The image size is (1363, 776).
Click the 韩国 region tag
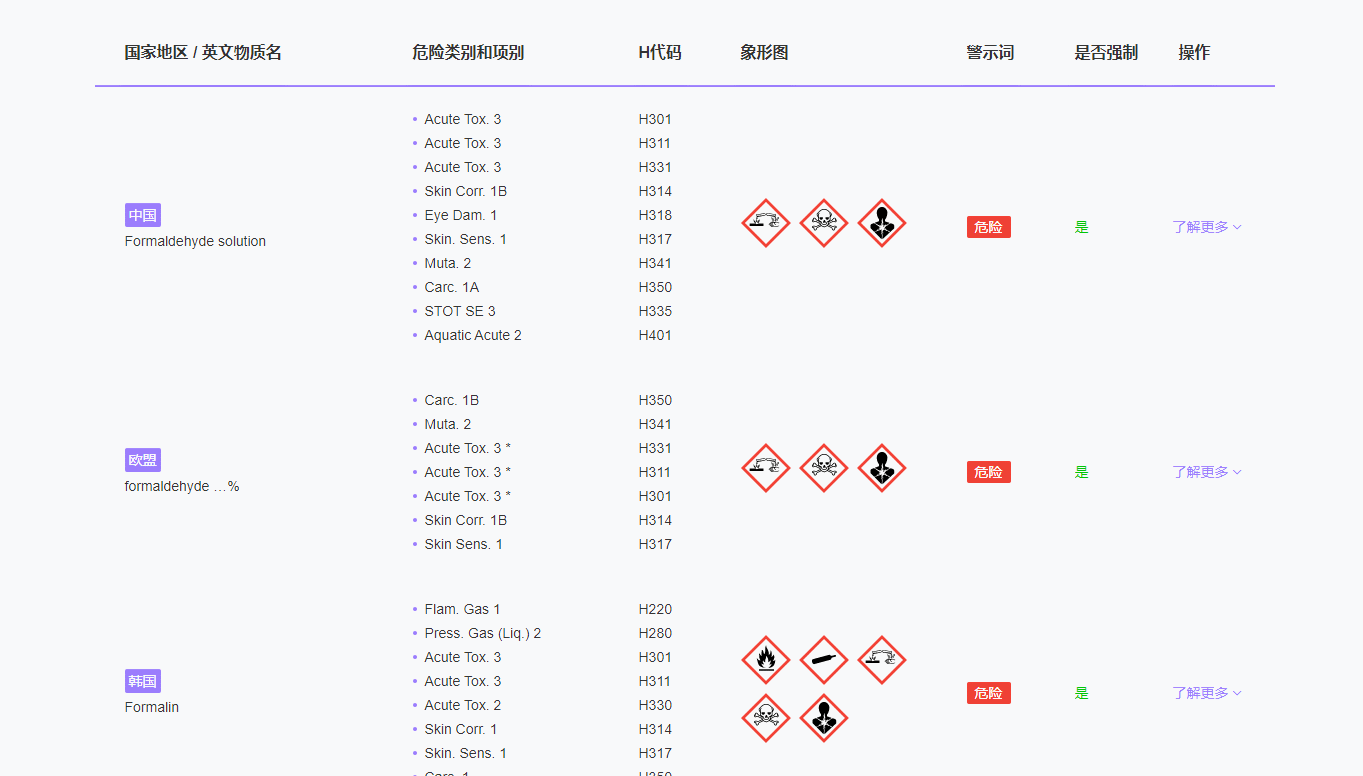pyautogui.click(x=143, y=681)
